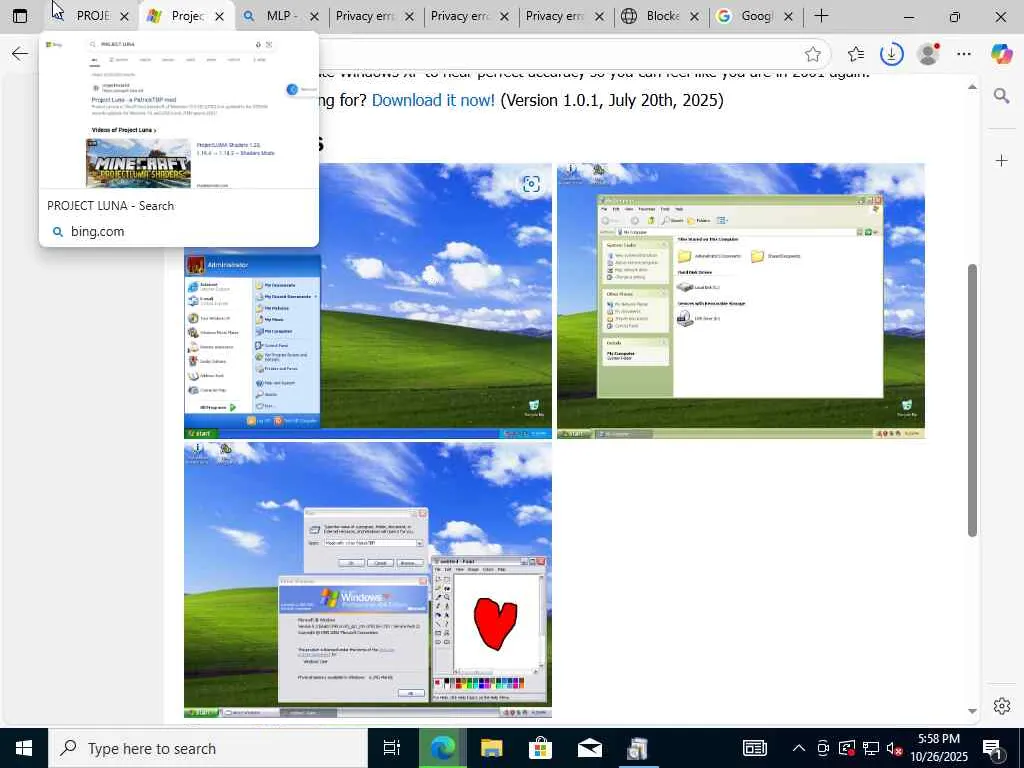Click the scroll up arrow of the page
This screenshot has width=1024, height=768.
pos(972,87)
